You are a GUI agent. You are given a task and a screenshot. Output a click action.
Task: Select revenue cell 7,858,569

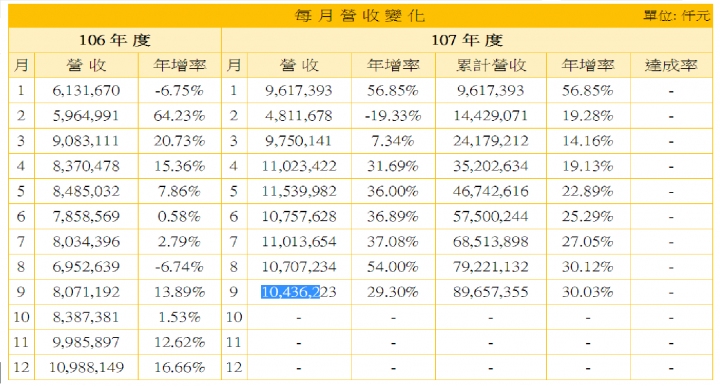pos(86,217)
